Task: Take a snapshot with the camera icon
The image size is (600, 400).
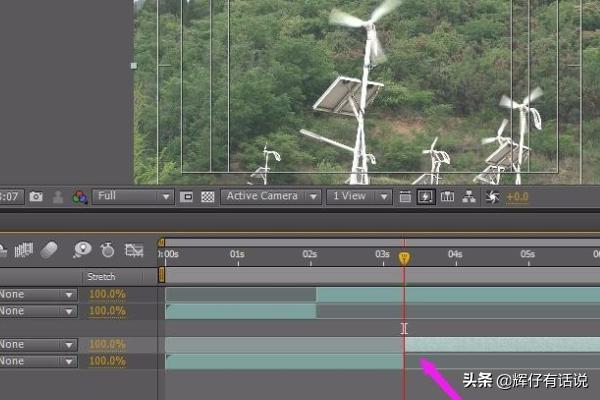Action: point(36,197)
